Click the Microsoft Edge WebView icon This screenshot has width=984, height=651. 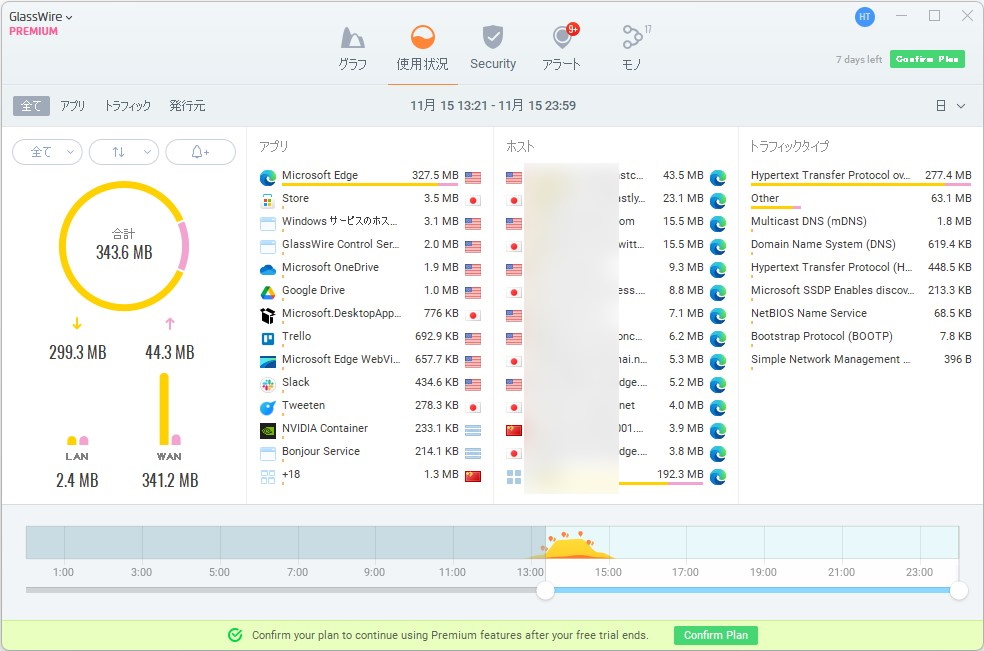click(268, 362)
